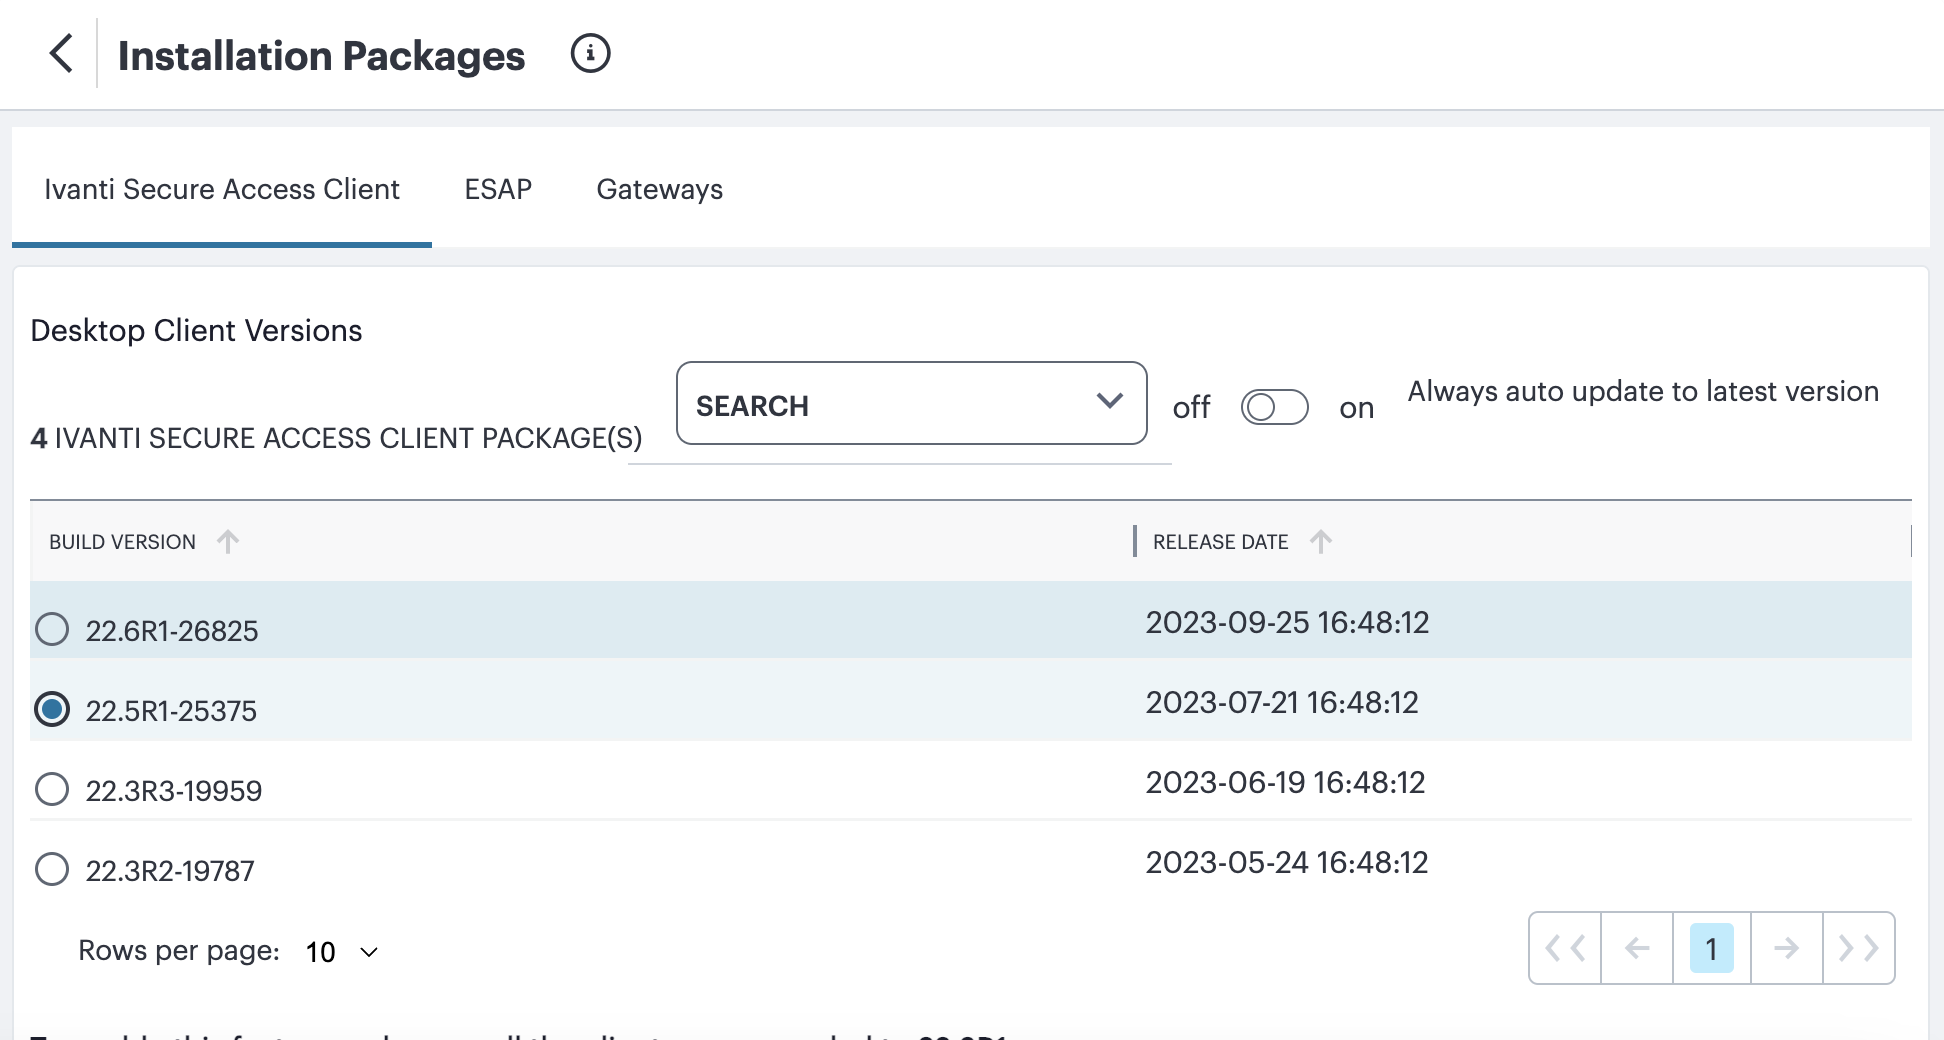Screen dimensions: 1944x1040
Task: Click the BUILD VERSION column header
Action: pos(122,542)
